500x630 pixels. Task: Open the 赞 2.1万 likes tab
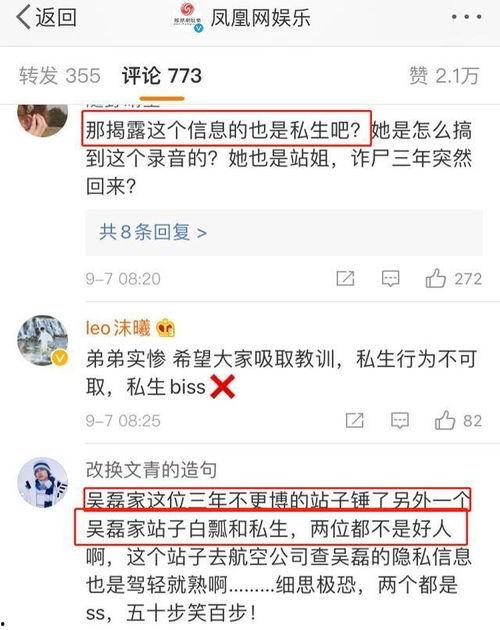point(444,76)
